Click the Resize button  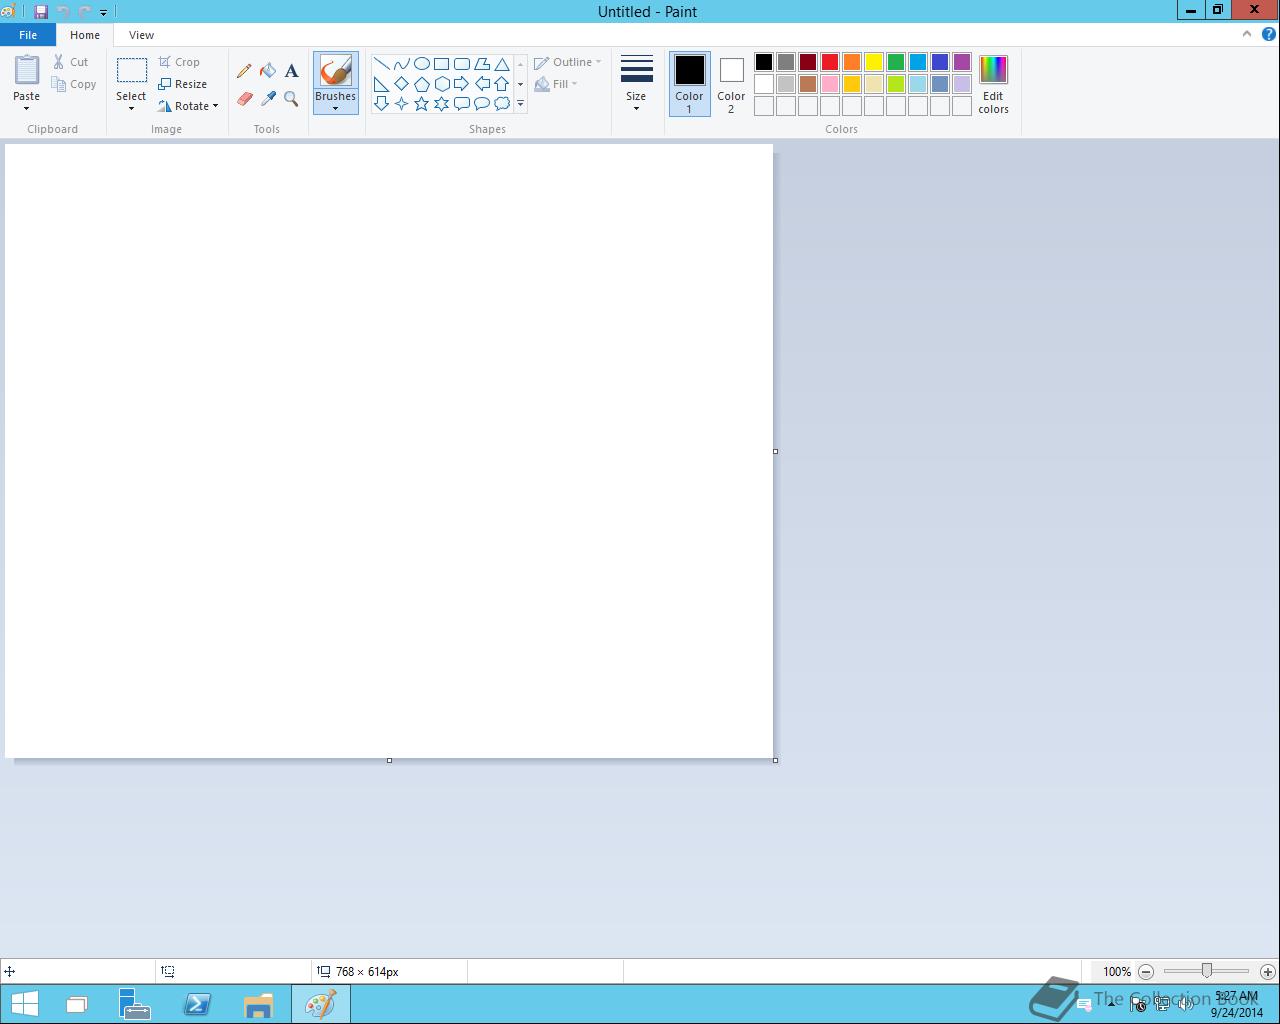tap(183, 84)
